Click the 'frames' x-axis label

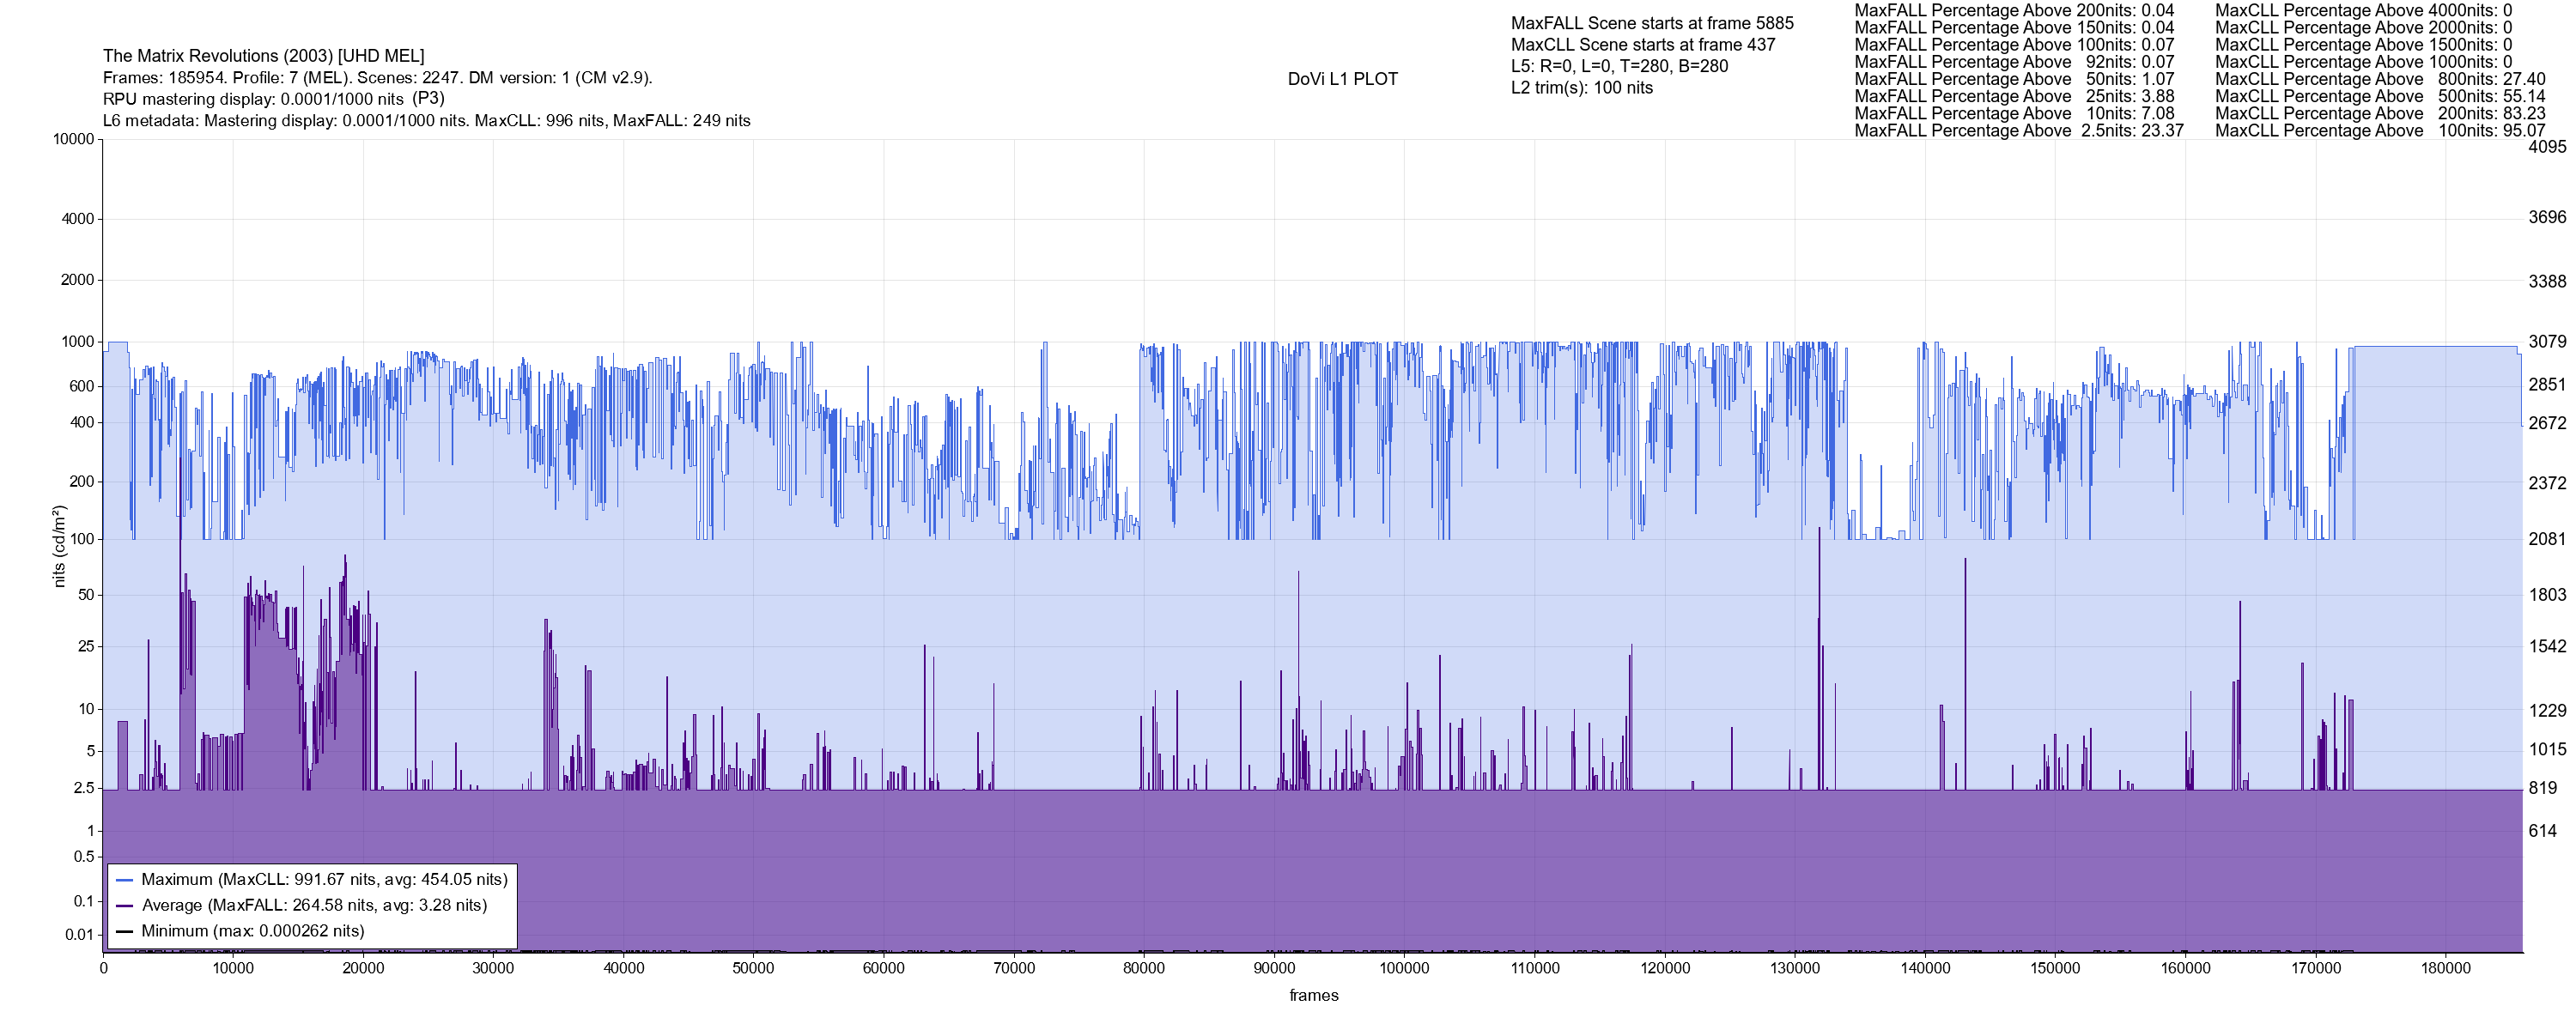1313,995
